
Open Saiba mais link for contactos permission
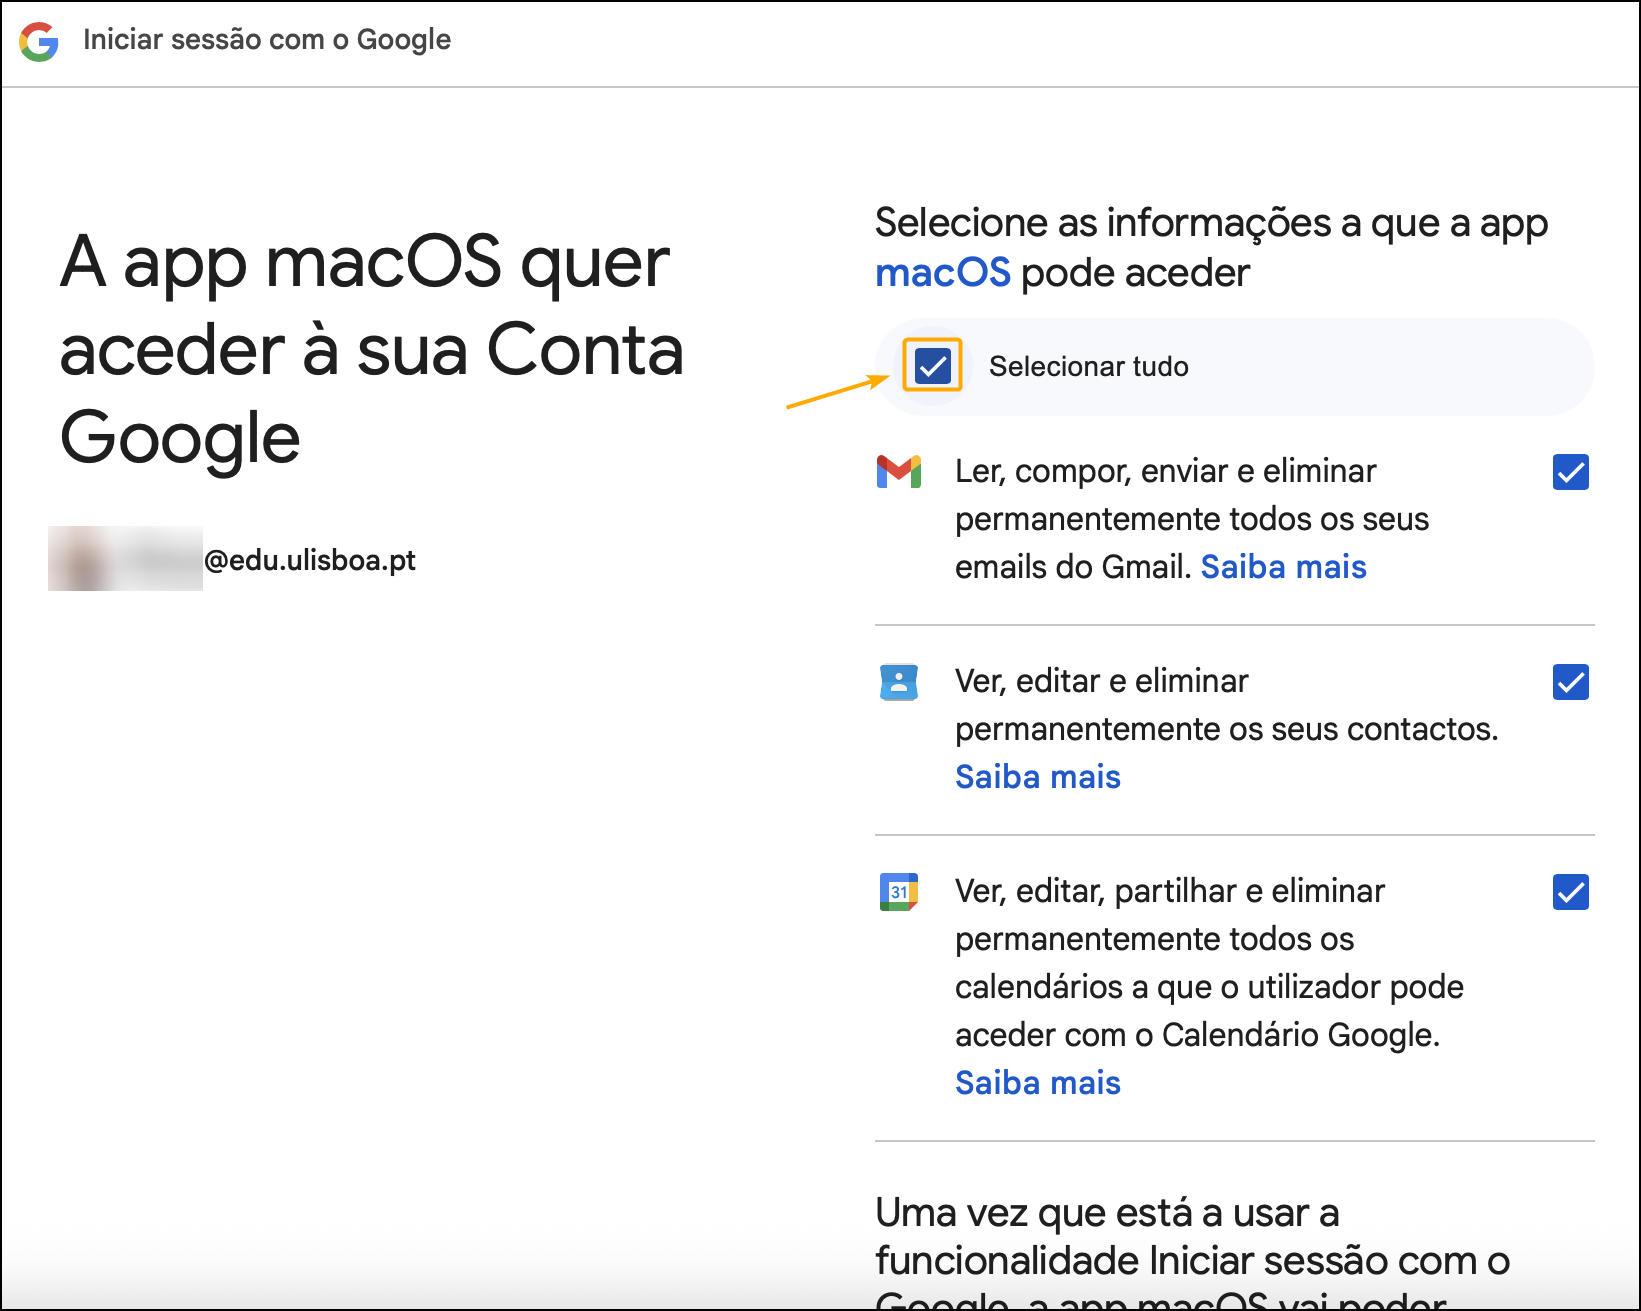[1038, 777]
